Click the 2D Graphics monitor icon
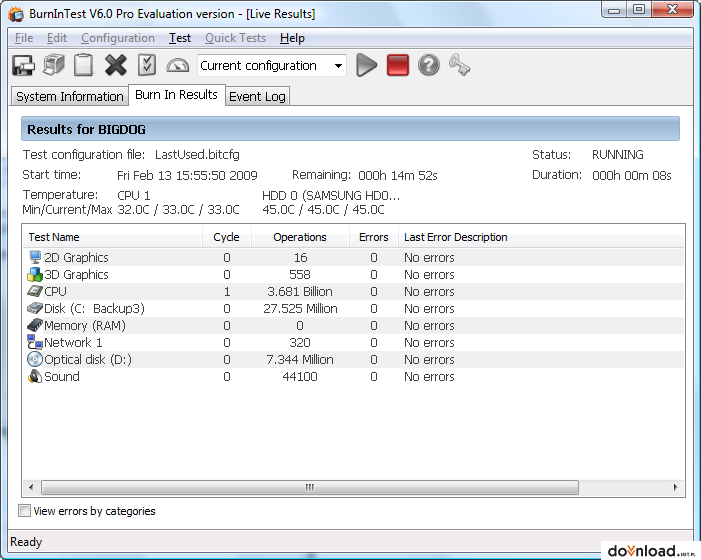 [35, 257]
